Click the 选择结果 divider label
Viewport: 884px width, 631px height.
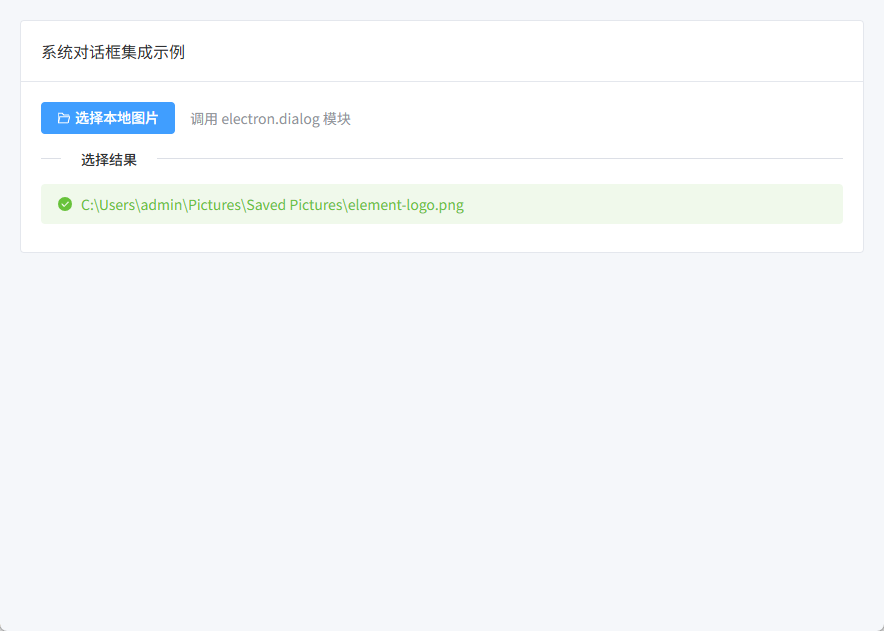(109, 159)
